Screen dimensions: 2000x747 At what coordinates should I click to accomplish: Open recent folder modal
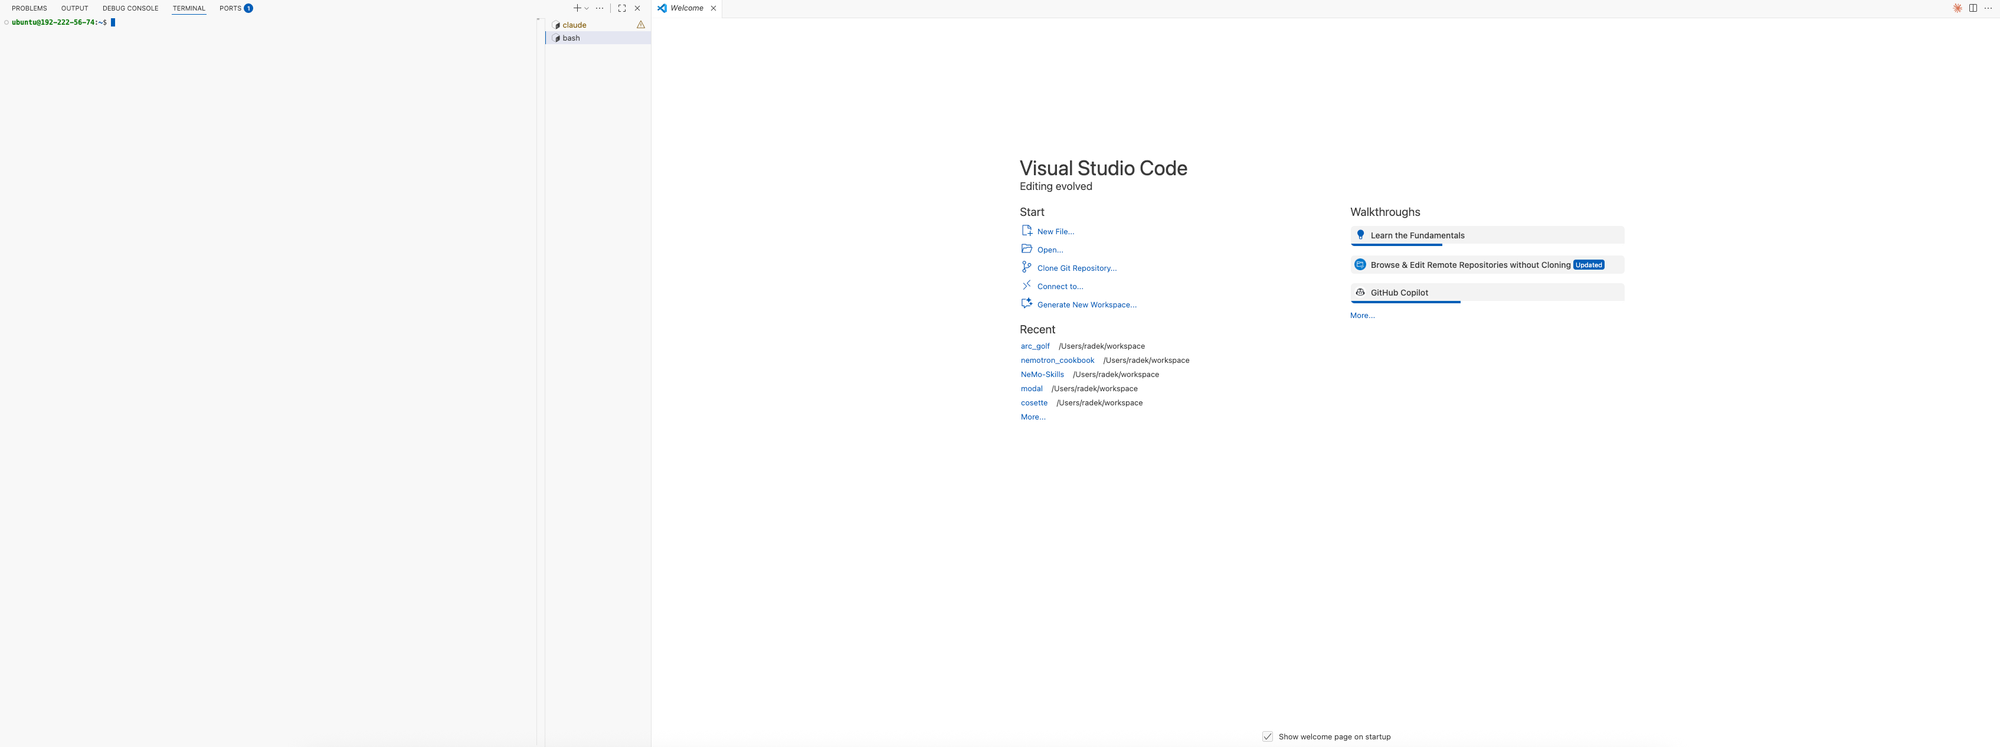1031,389
